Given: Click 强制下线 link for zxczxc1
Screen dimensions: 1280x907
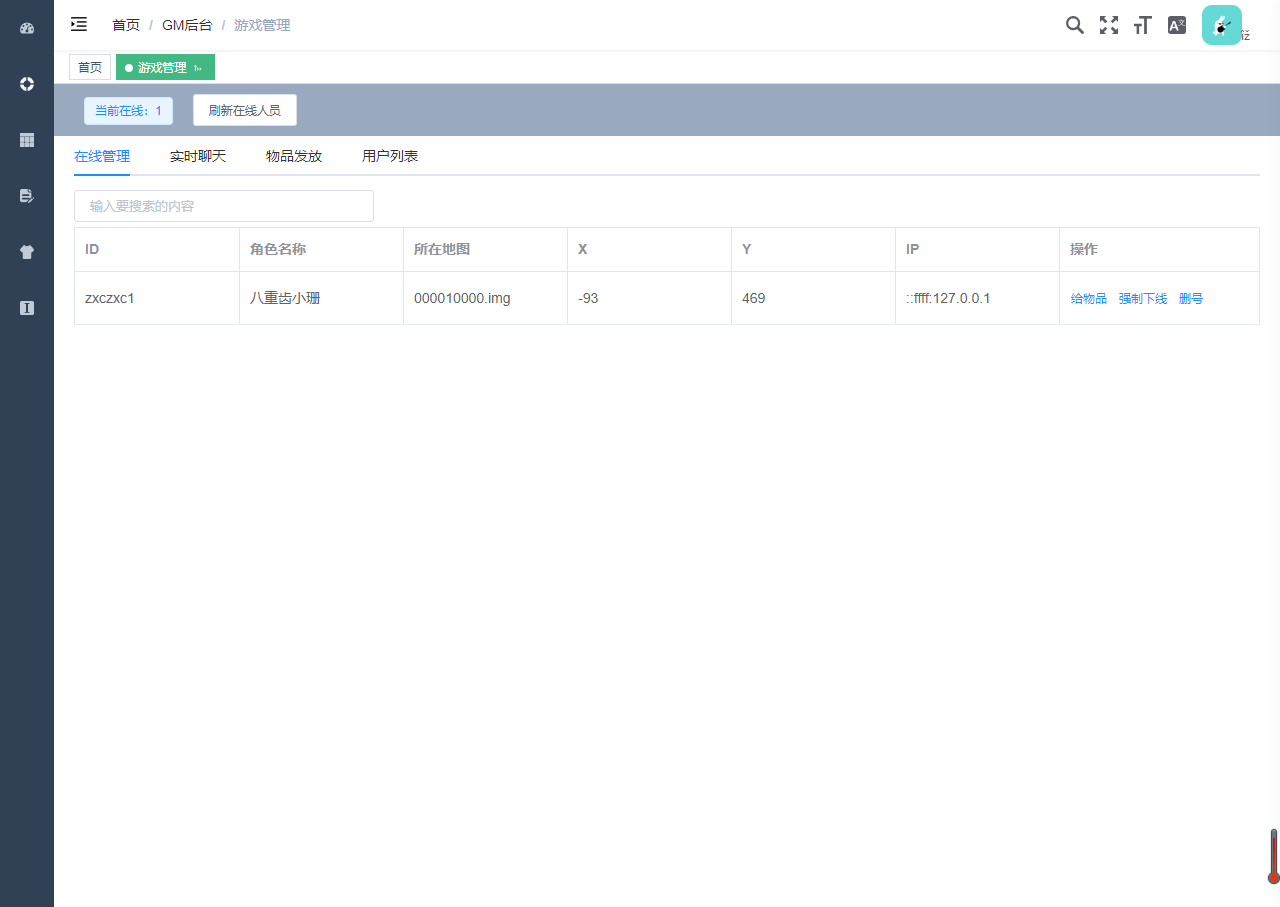Looking at the screenshot, I should [1143, 298].
